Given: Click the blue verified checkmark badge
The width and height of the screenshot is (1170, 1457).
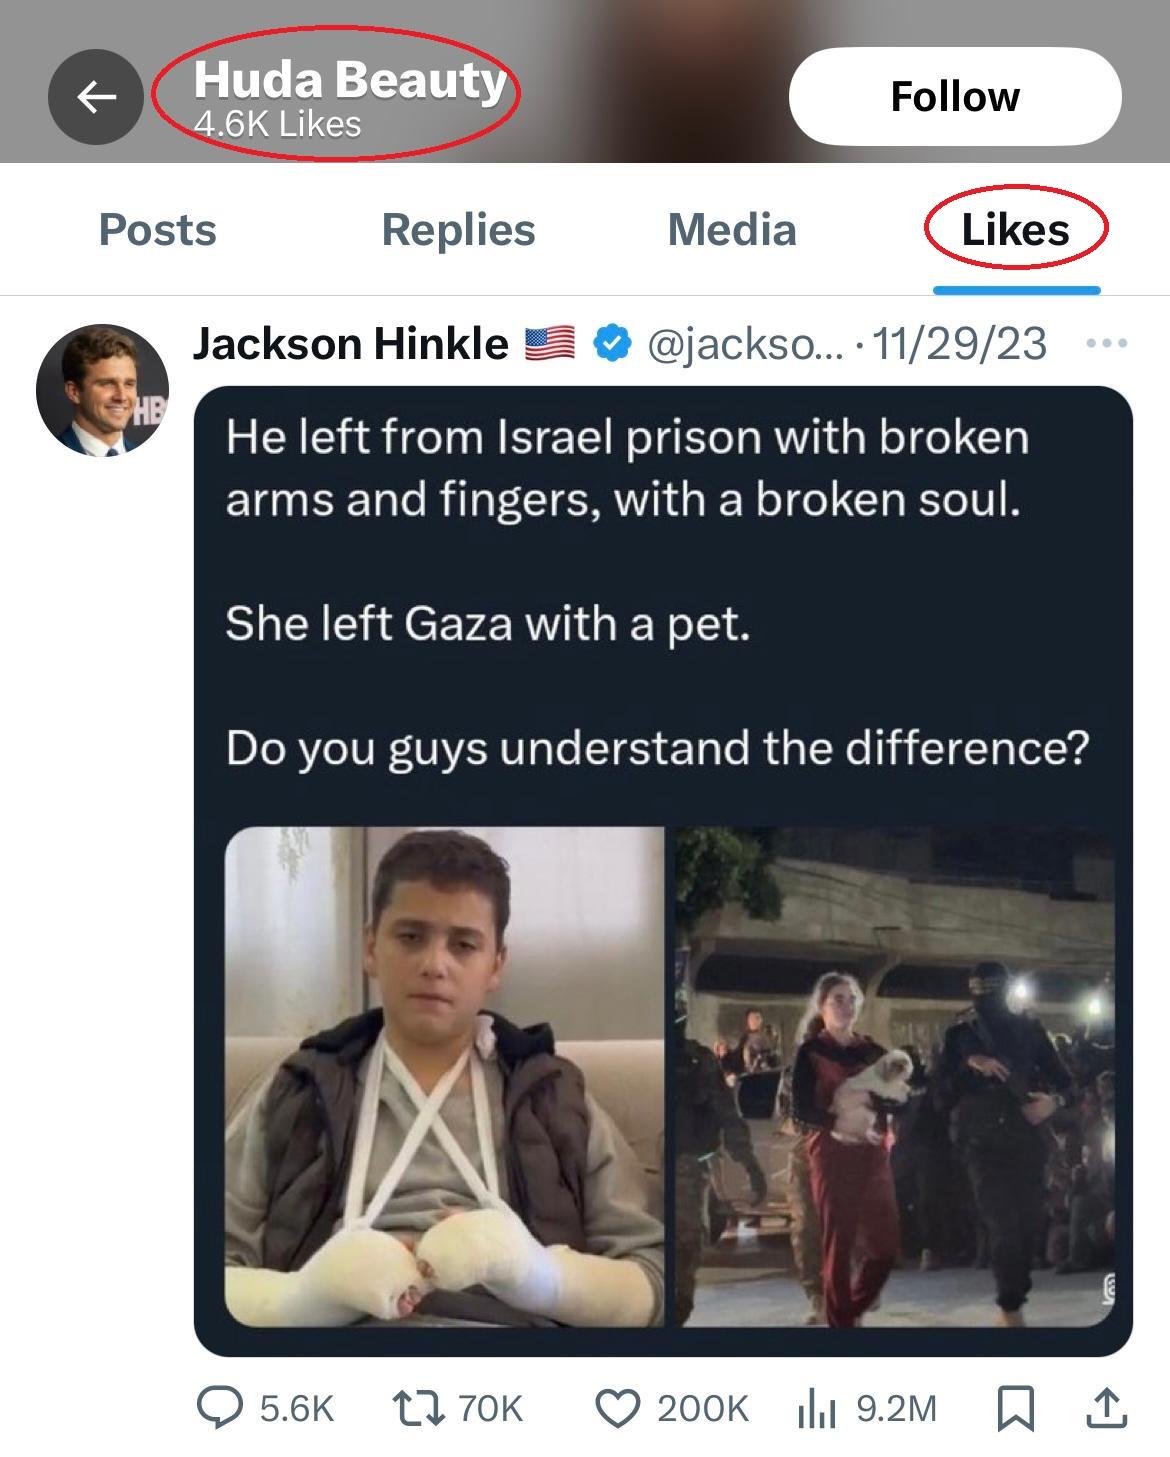Looking at the screenshot, I should coord(612,344).
